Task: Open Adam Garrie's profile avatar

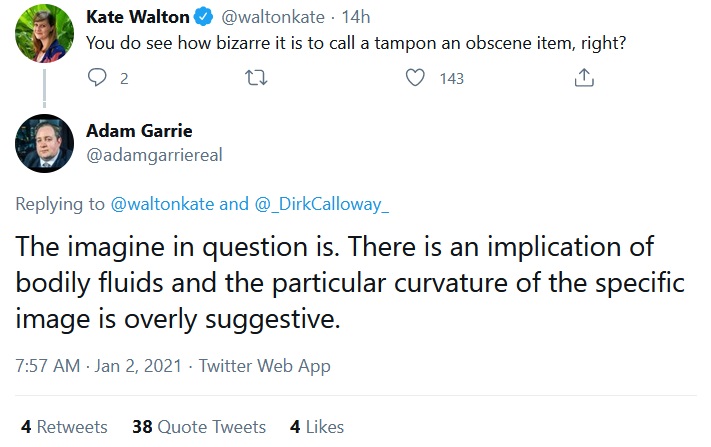Action: coord(43,144)
